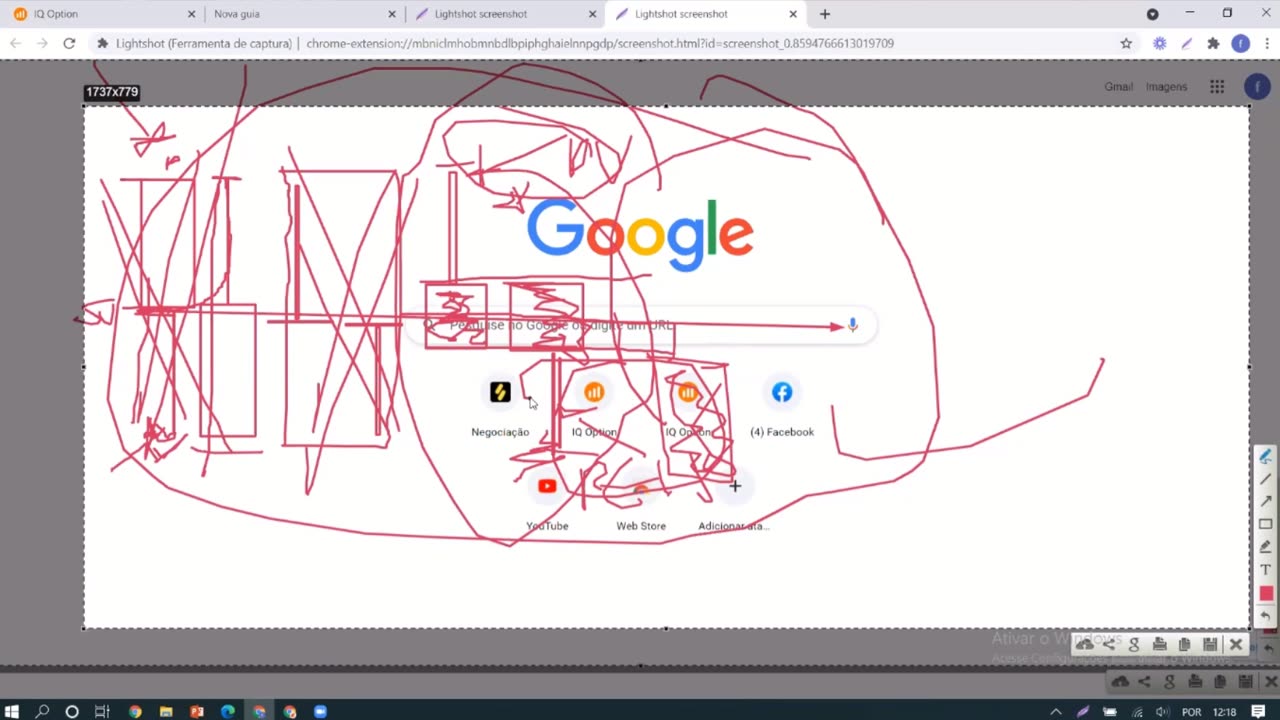Open the clock showing 12:18
This screenshot has height=720, width=1280.
click(x=1224, y=712)
